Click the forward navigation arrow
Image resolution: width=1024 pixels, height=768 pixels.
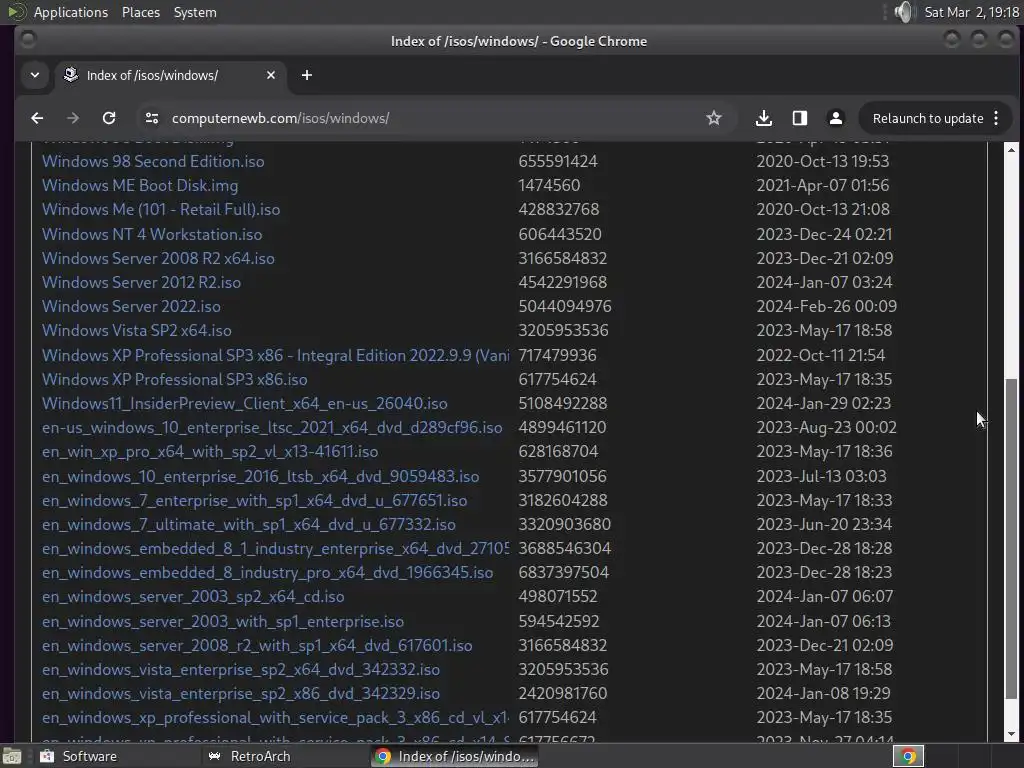coord(73,118)
